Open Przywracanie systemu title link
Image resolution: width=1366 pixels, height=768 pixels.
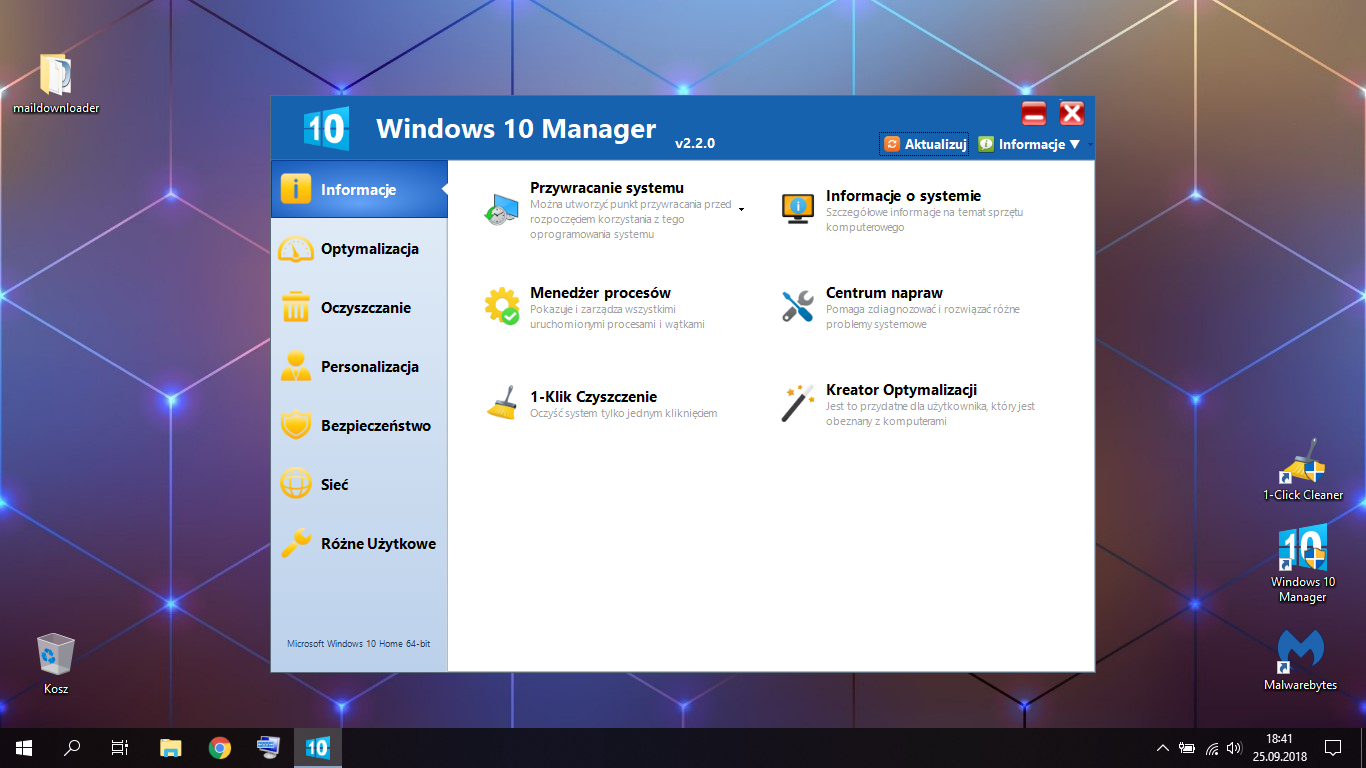pos(607,187)
